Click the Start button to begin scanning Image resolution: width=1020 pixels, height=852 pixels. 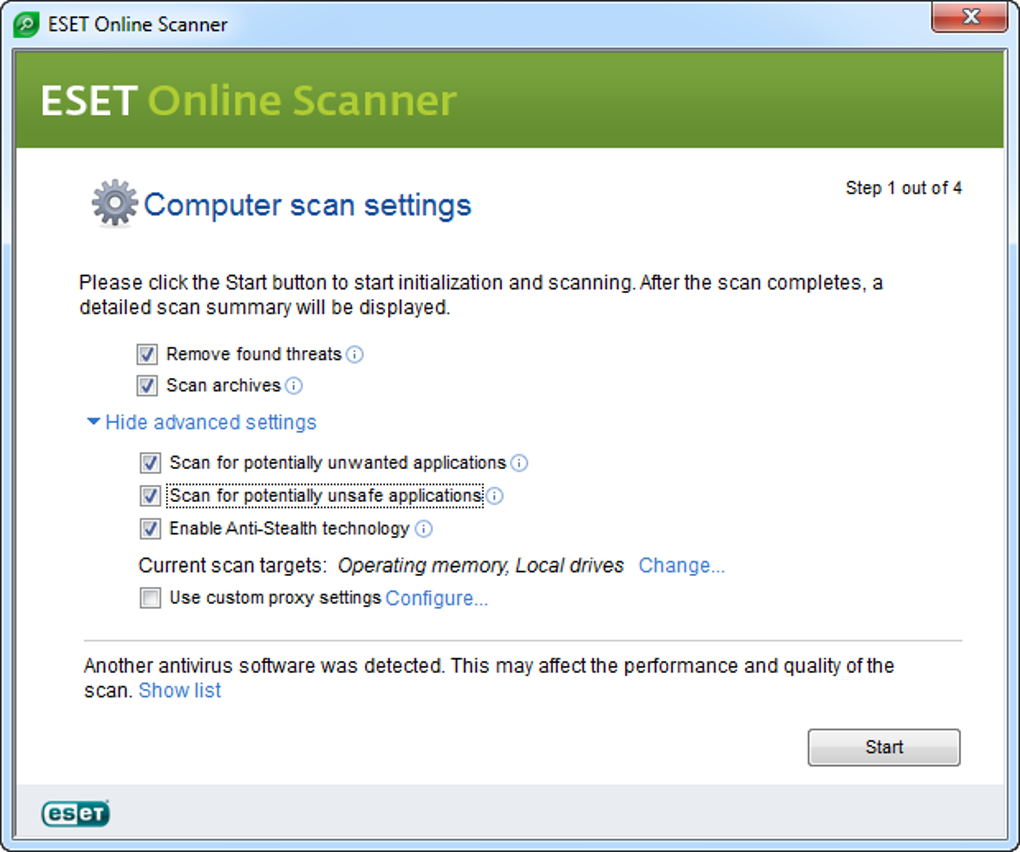tap(884, 747)
